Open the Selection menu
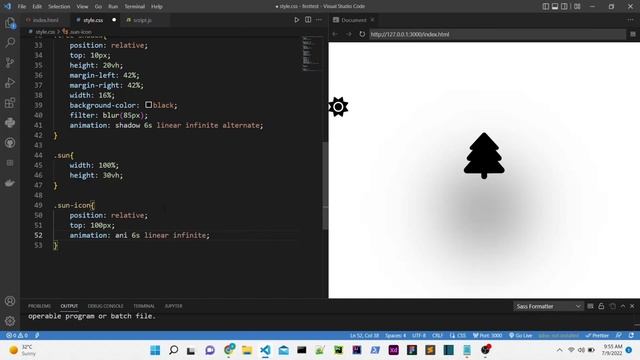This screenshot has width=640, height=360. (x=59, y=7)
